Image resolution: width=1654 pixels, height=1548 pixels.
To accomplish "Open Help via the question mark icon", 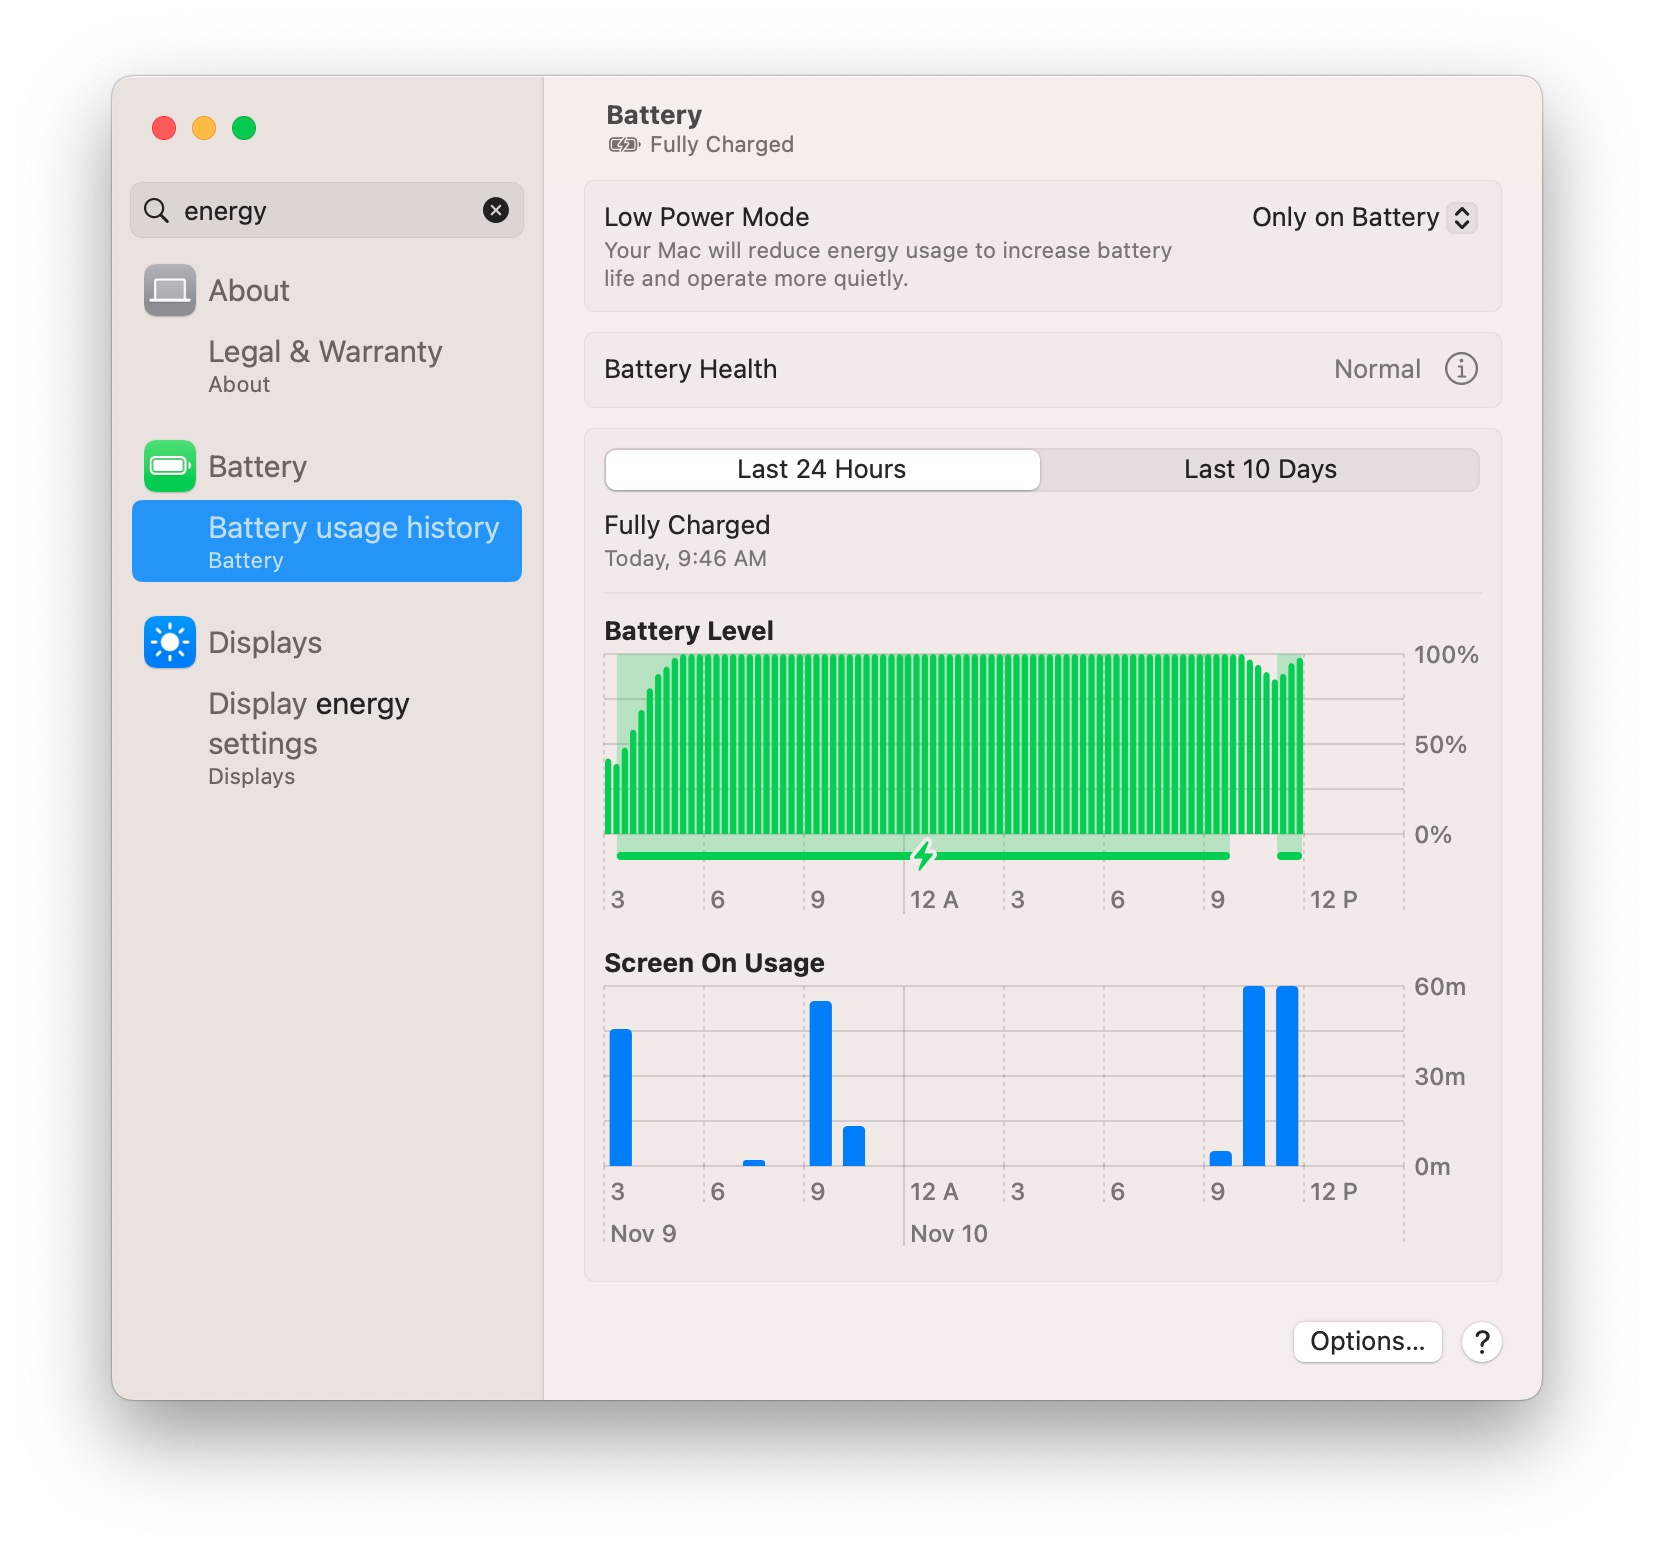I will [x=1482, y=1342].
